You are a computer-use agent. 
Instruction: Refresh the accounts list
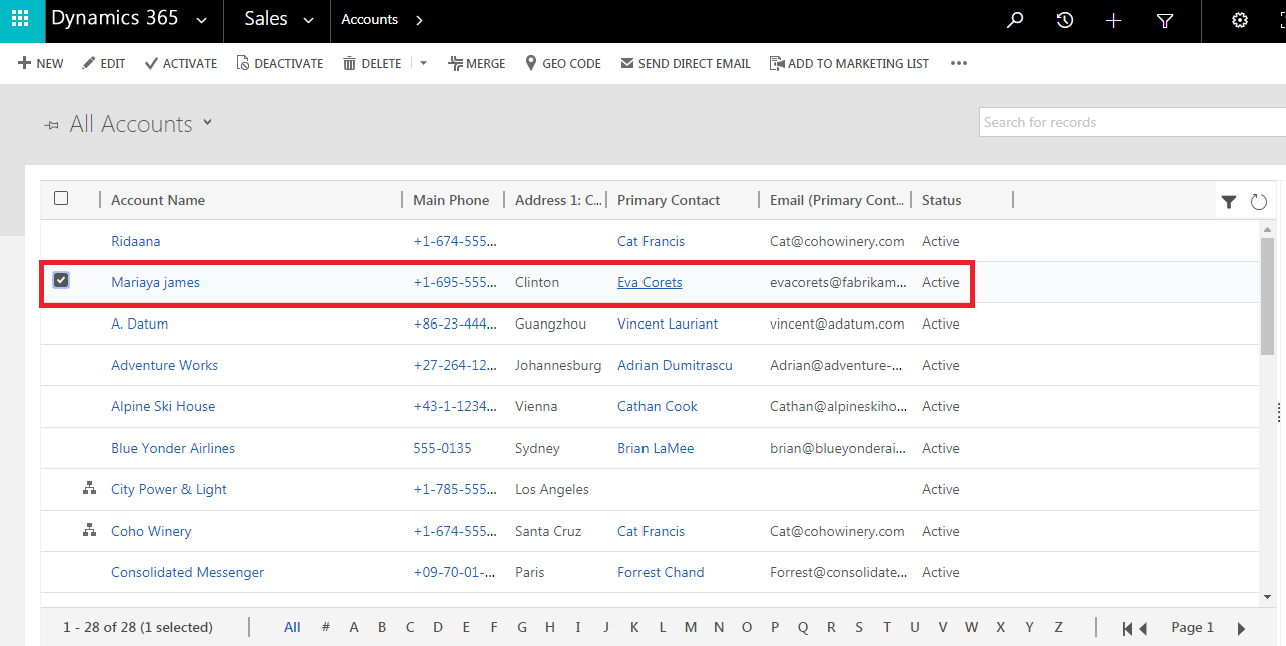pyautogui.click(x=1259, y=202)
